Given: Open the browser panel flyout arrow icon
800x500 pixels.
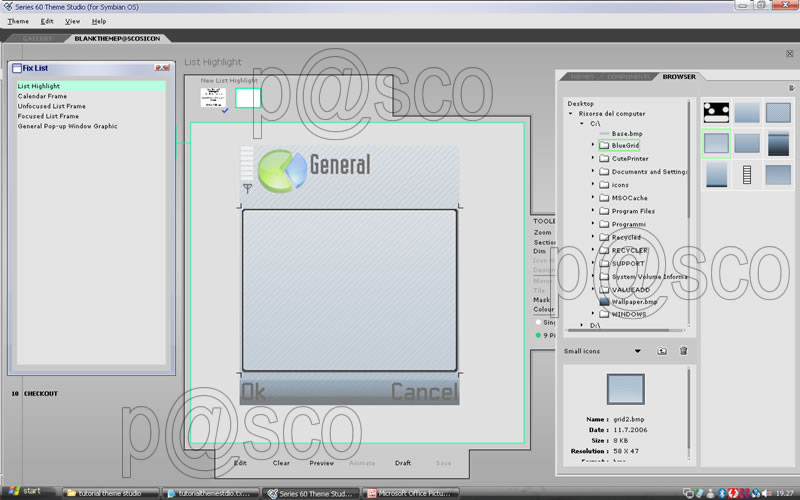Looking at the screenshot, I should (x=791, y=88).
